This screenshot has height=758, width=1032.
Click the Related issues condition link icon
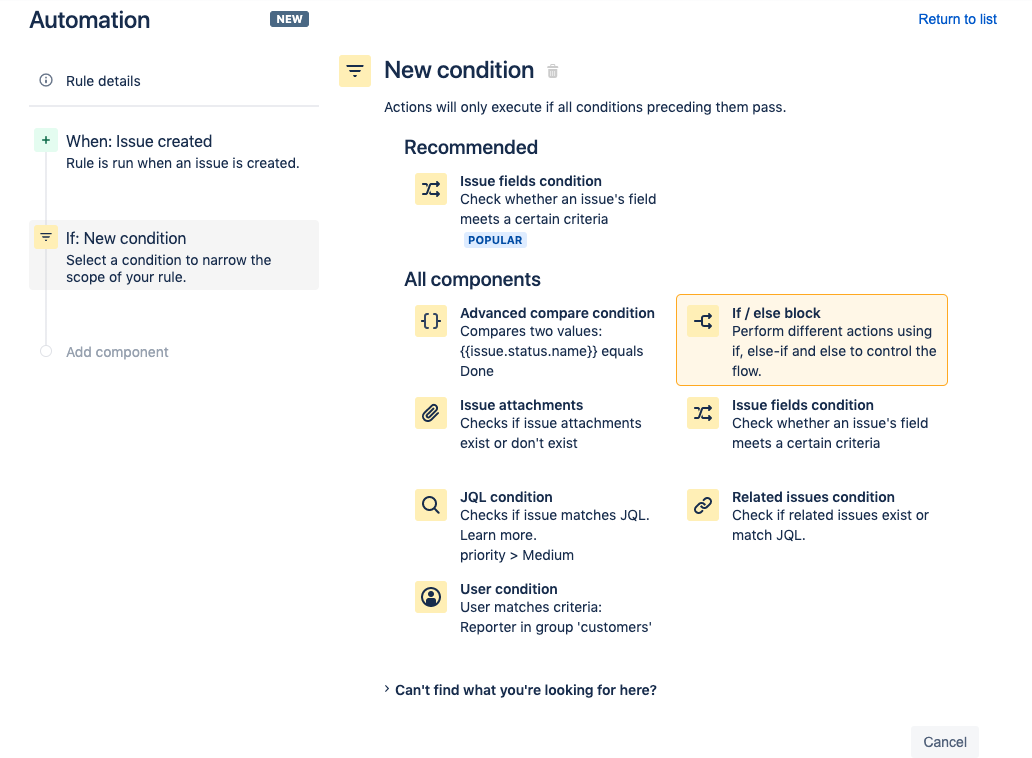[x=702, y=505]
